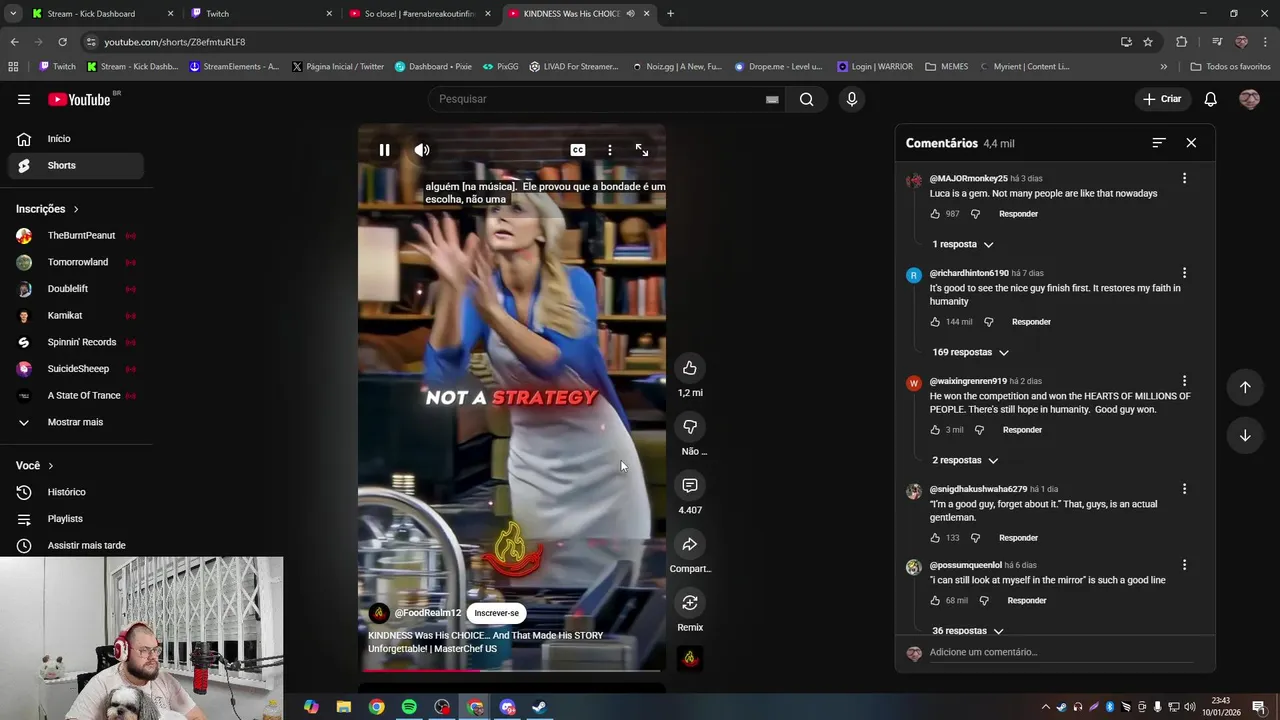
Task: Open Steam from the taskbar
Action: click(x=538, y=707)
